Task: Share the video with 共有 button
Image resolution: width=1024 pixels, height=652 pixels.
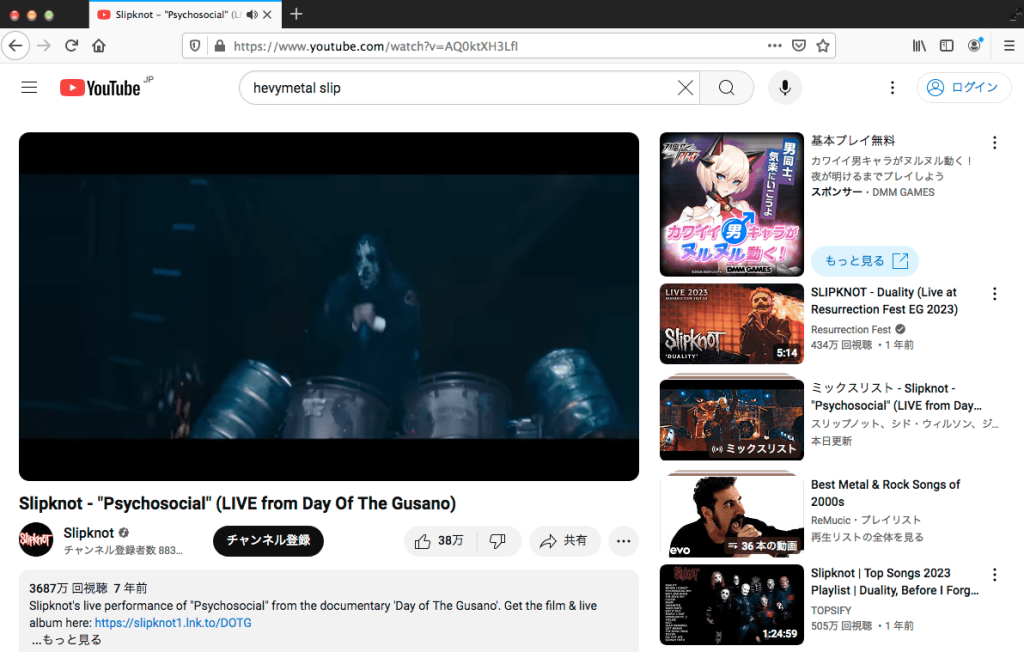Action: click(564, 541)
